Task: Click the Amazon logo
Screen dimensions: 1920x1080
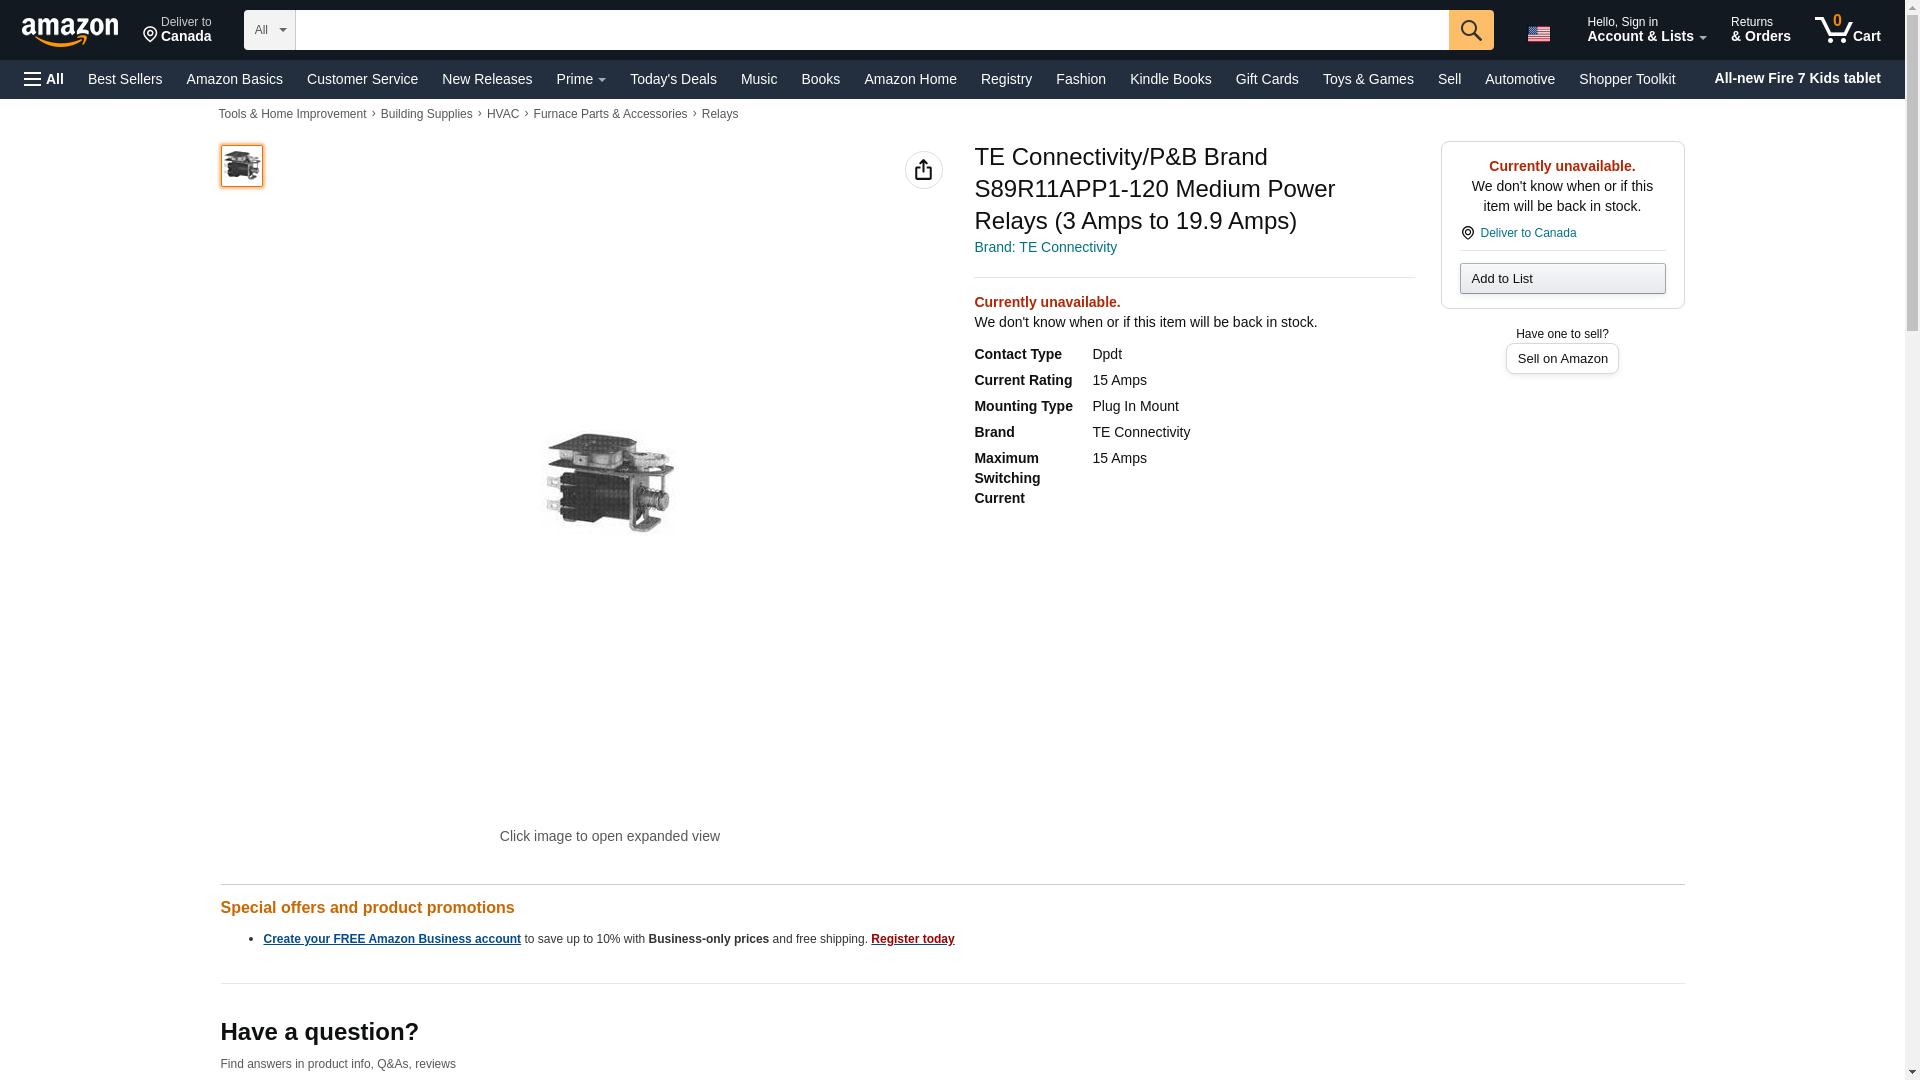Action: [x=70, y=31]
